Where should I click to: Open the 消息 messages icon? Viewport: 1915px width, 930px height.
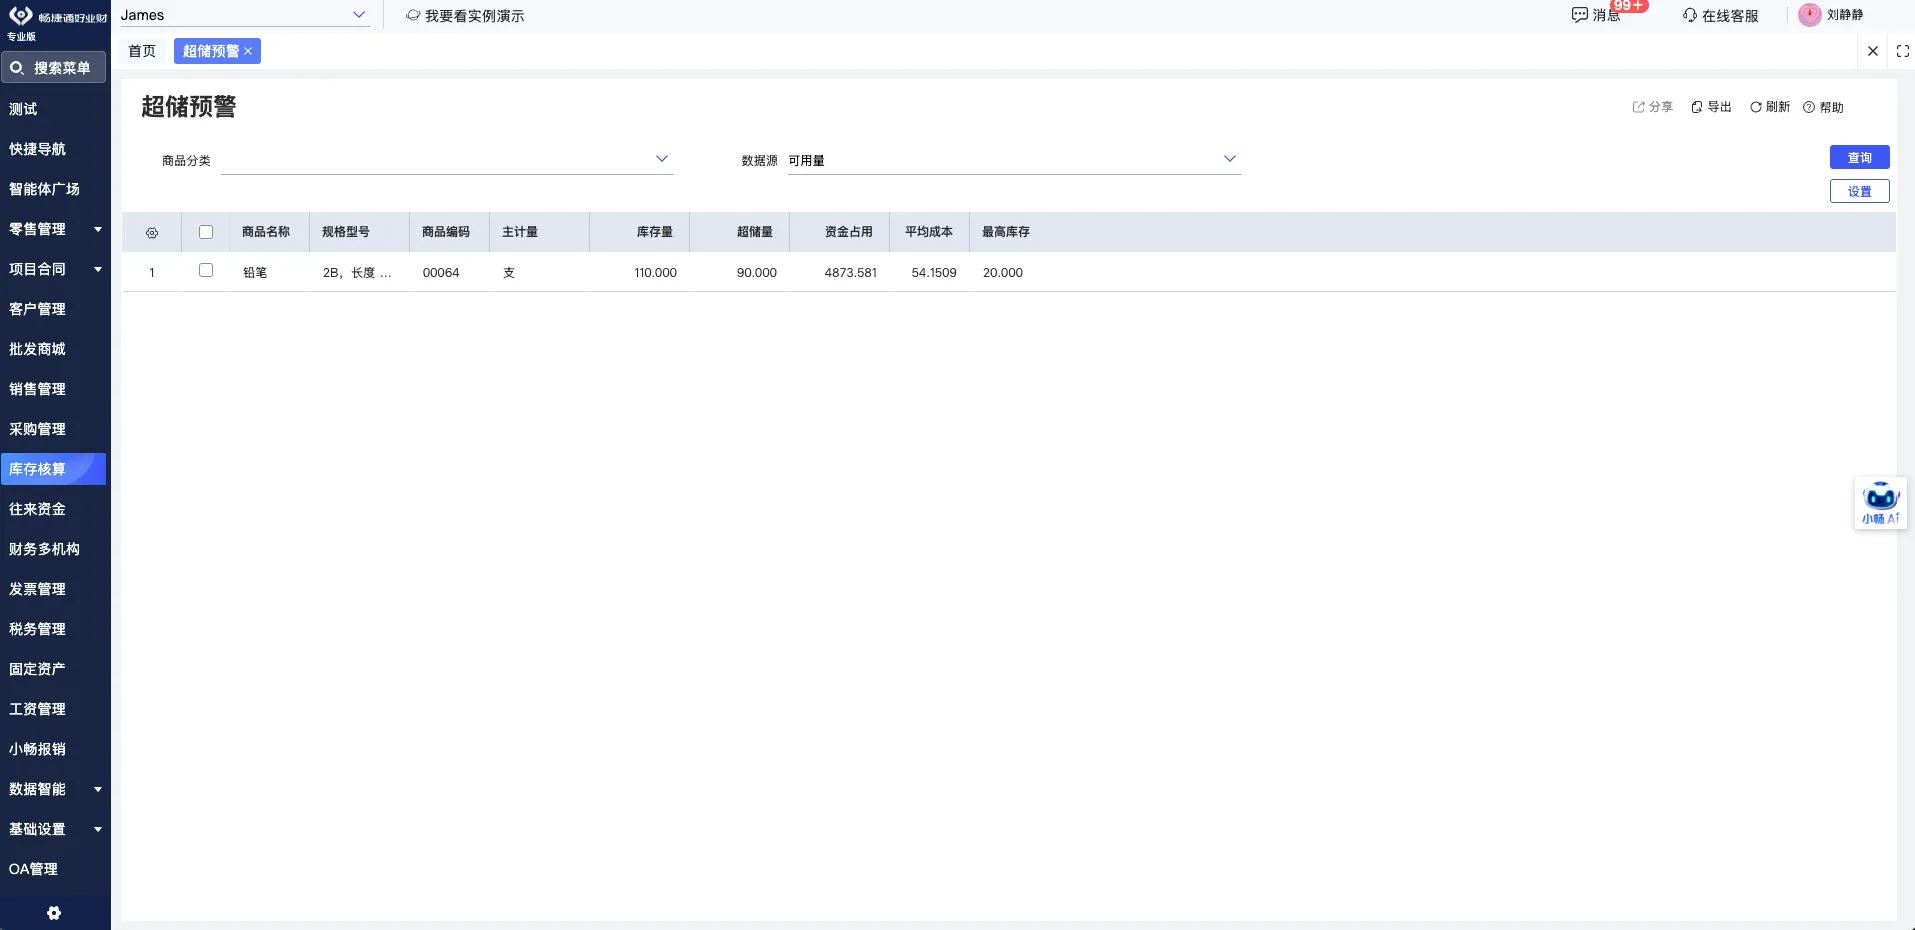(x=1595, y=15)
